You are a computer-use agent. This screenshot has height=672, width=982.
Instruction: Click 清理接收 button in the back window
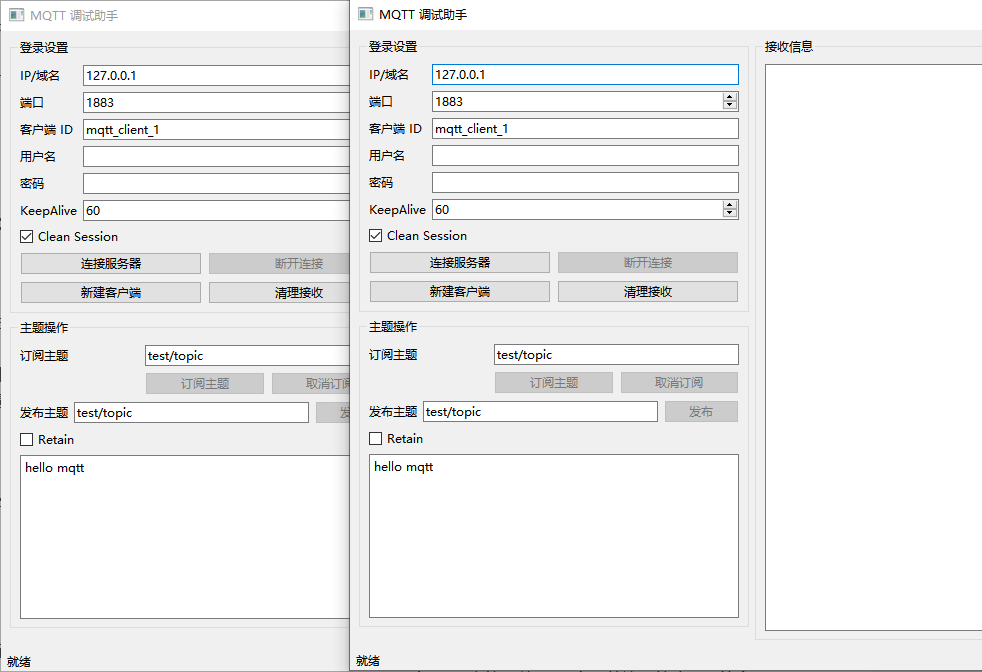(279, 292)
